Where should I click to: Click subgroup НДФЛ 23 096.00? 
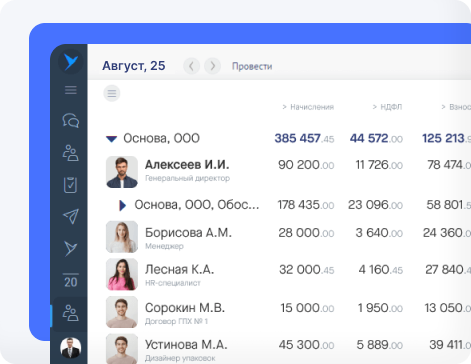[375, 205]
